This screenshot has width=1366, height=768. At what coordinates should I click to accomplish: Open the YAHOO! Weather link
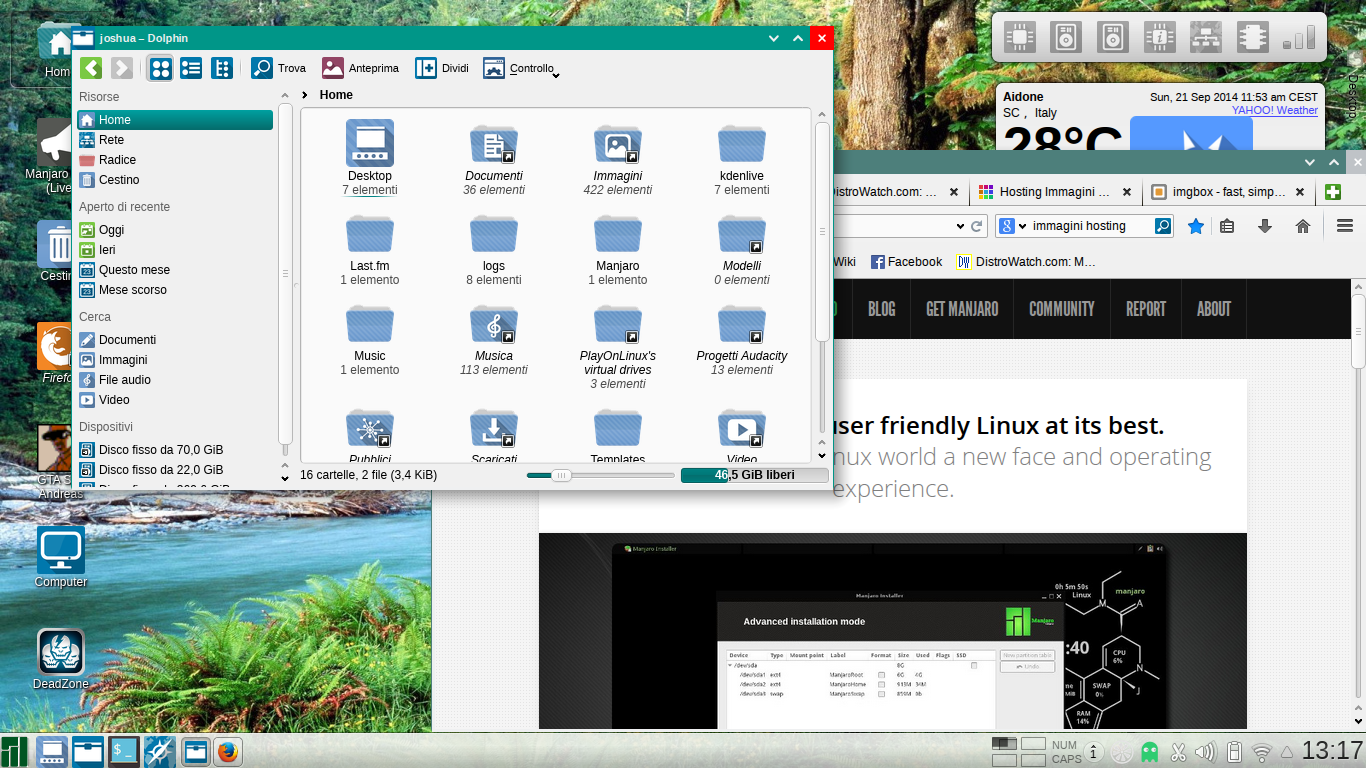point(1275,111)
